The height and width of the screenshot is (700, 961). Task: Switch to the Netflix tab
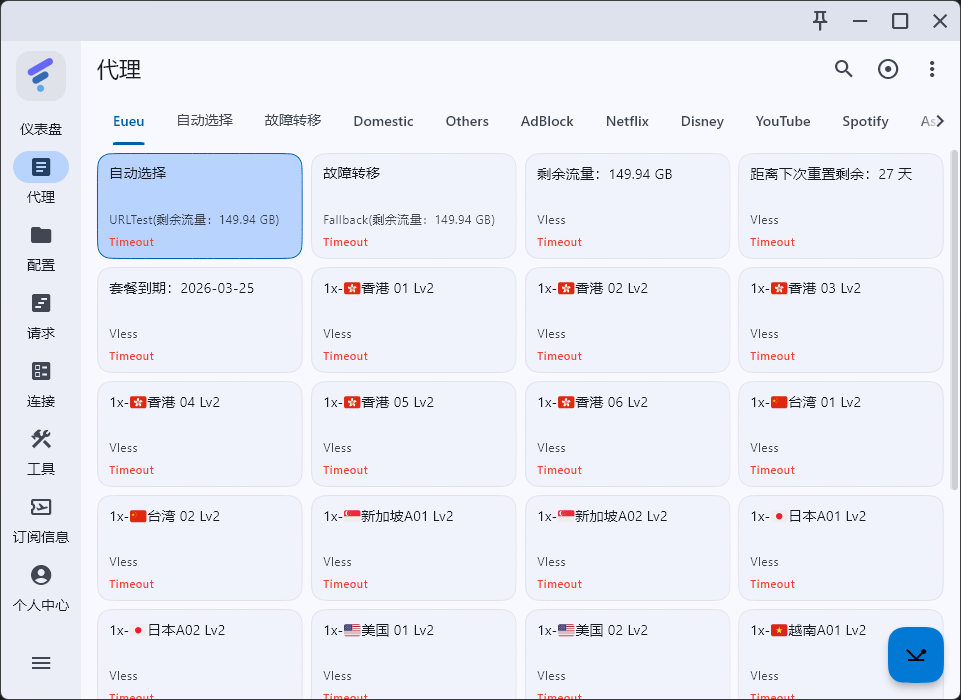tap(627, 121)
